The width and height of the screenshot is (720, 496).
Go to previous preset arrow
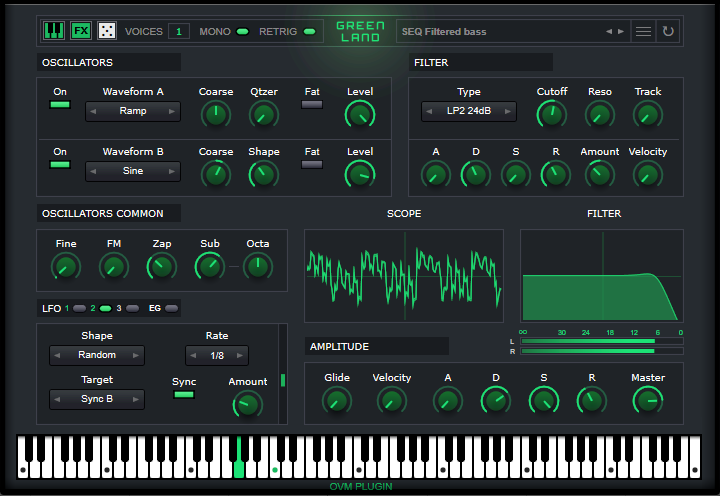pos(608,31)
